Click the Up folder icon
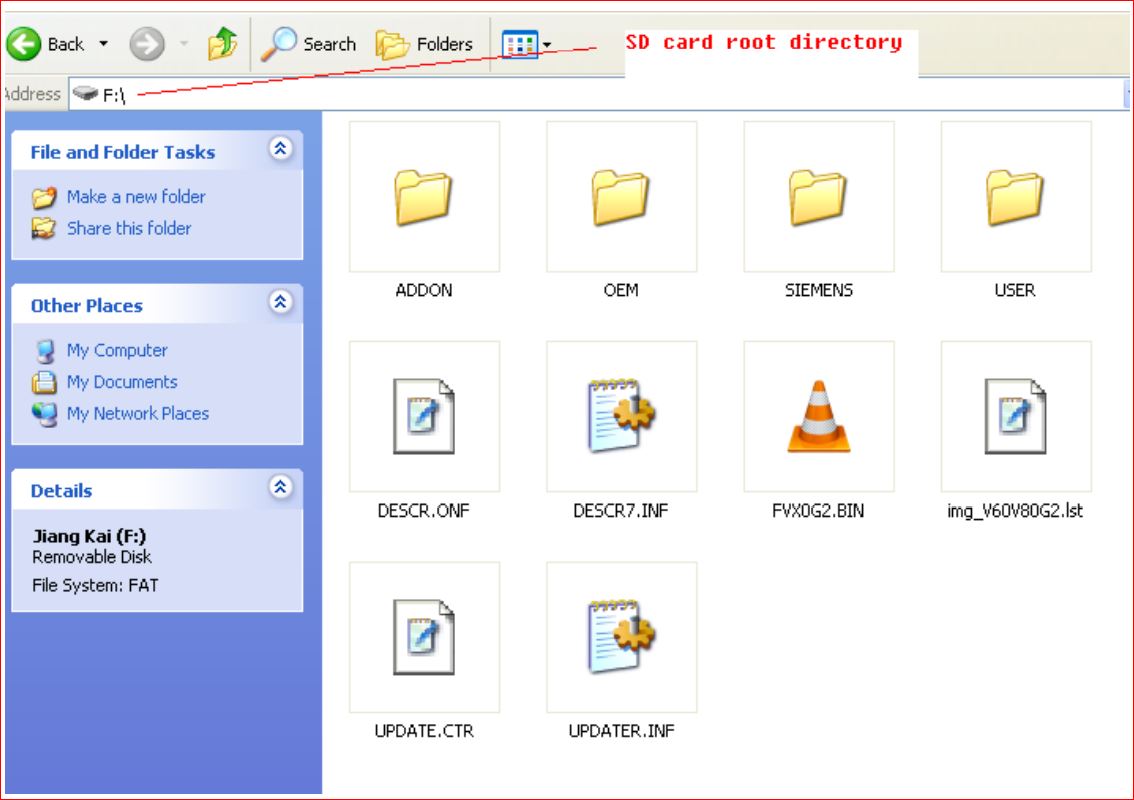Image resolution: width=1134 pixels, height=800 pixels. tap(220, 44)
